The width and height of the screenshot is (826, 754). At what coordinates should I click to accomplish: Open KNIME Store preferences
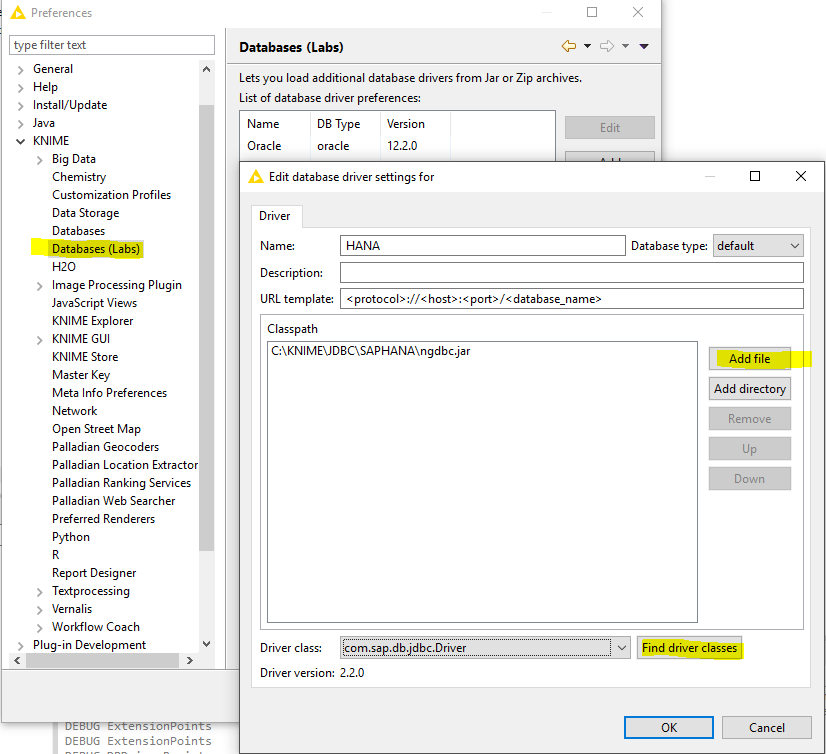(85, 357)
